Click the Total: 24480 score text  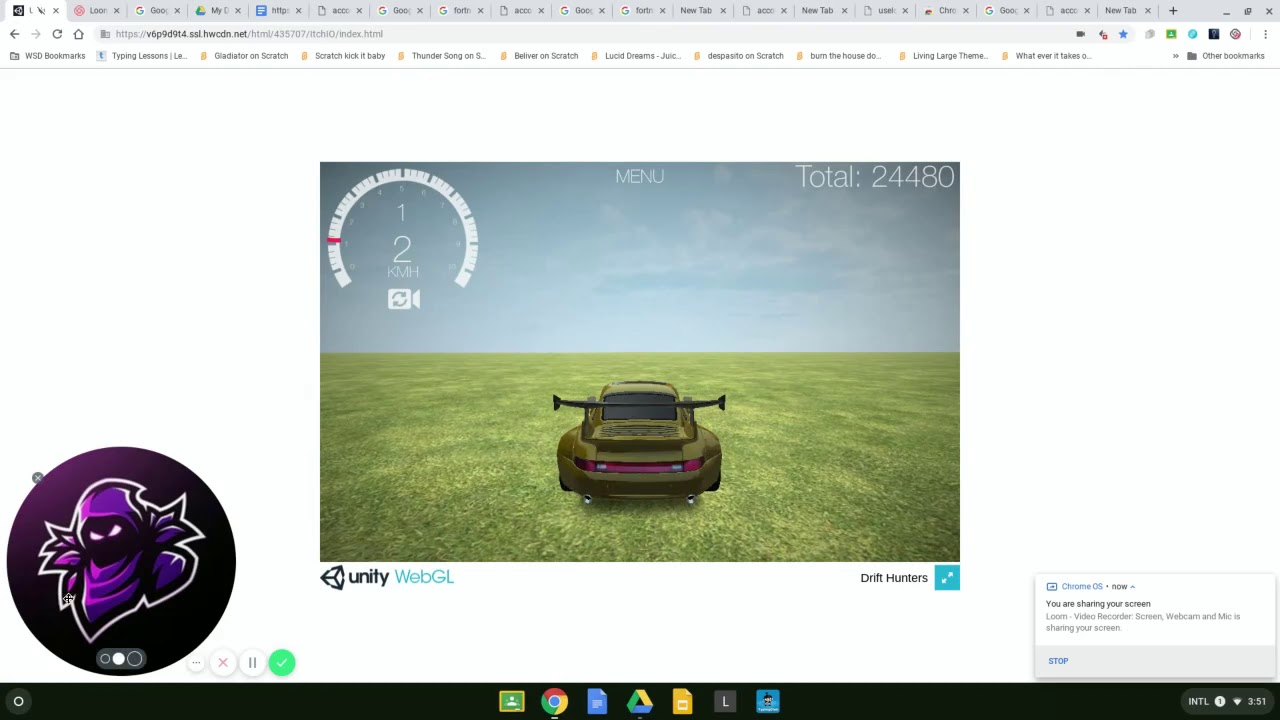[875, 177]
